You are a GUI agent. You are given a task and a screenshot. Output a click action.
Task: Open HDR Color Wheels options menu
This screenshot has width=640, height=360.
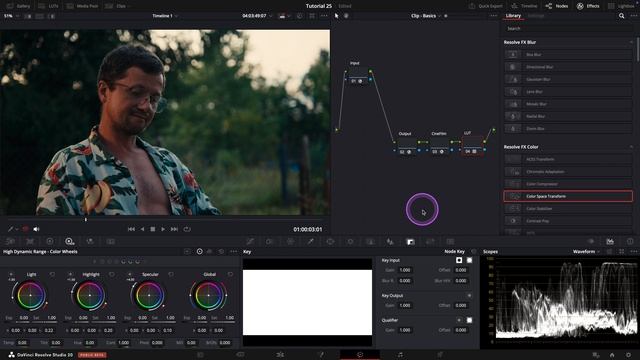233,251
